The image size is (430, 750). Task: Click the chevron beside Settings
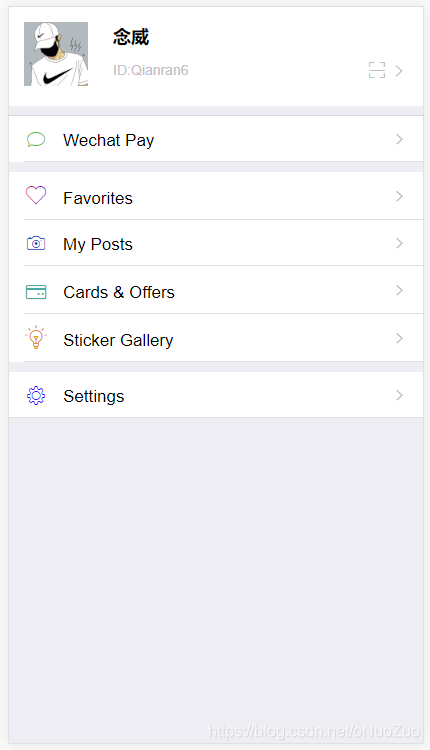click(x=399, y=395)
